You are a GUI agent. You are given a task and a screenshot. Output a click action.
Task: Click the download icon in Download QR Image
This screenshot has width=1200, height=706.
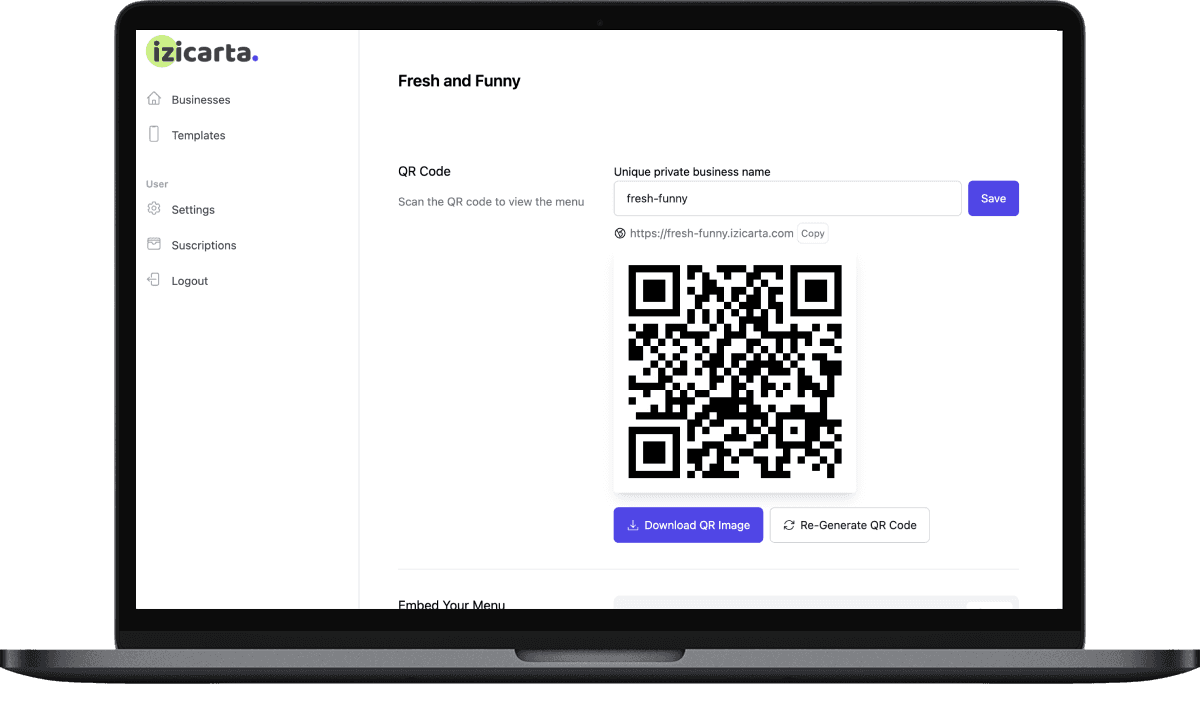pyautogui.click(x=632, y=525)
